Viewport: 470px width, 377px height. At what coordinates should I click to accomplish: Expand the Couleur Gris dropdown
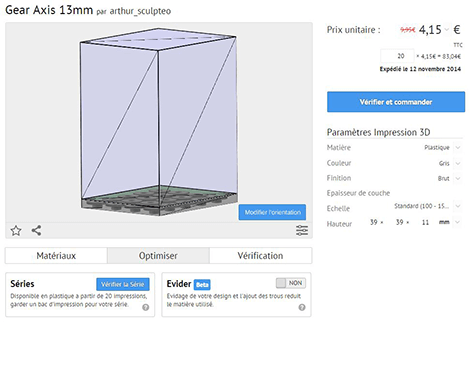click(x=458, y=163)
